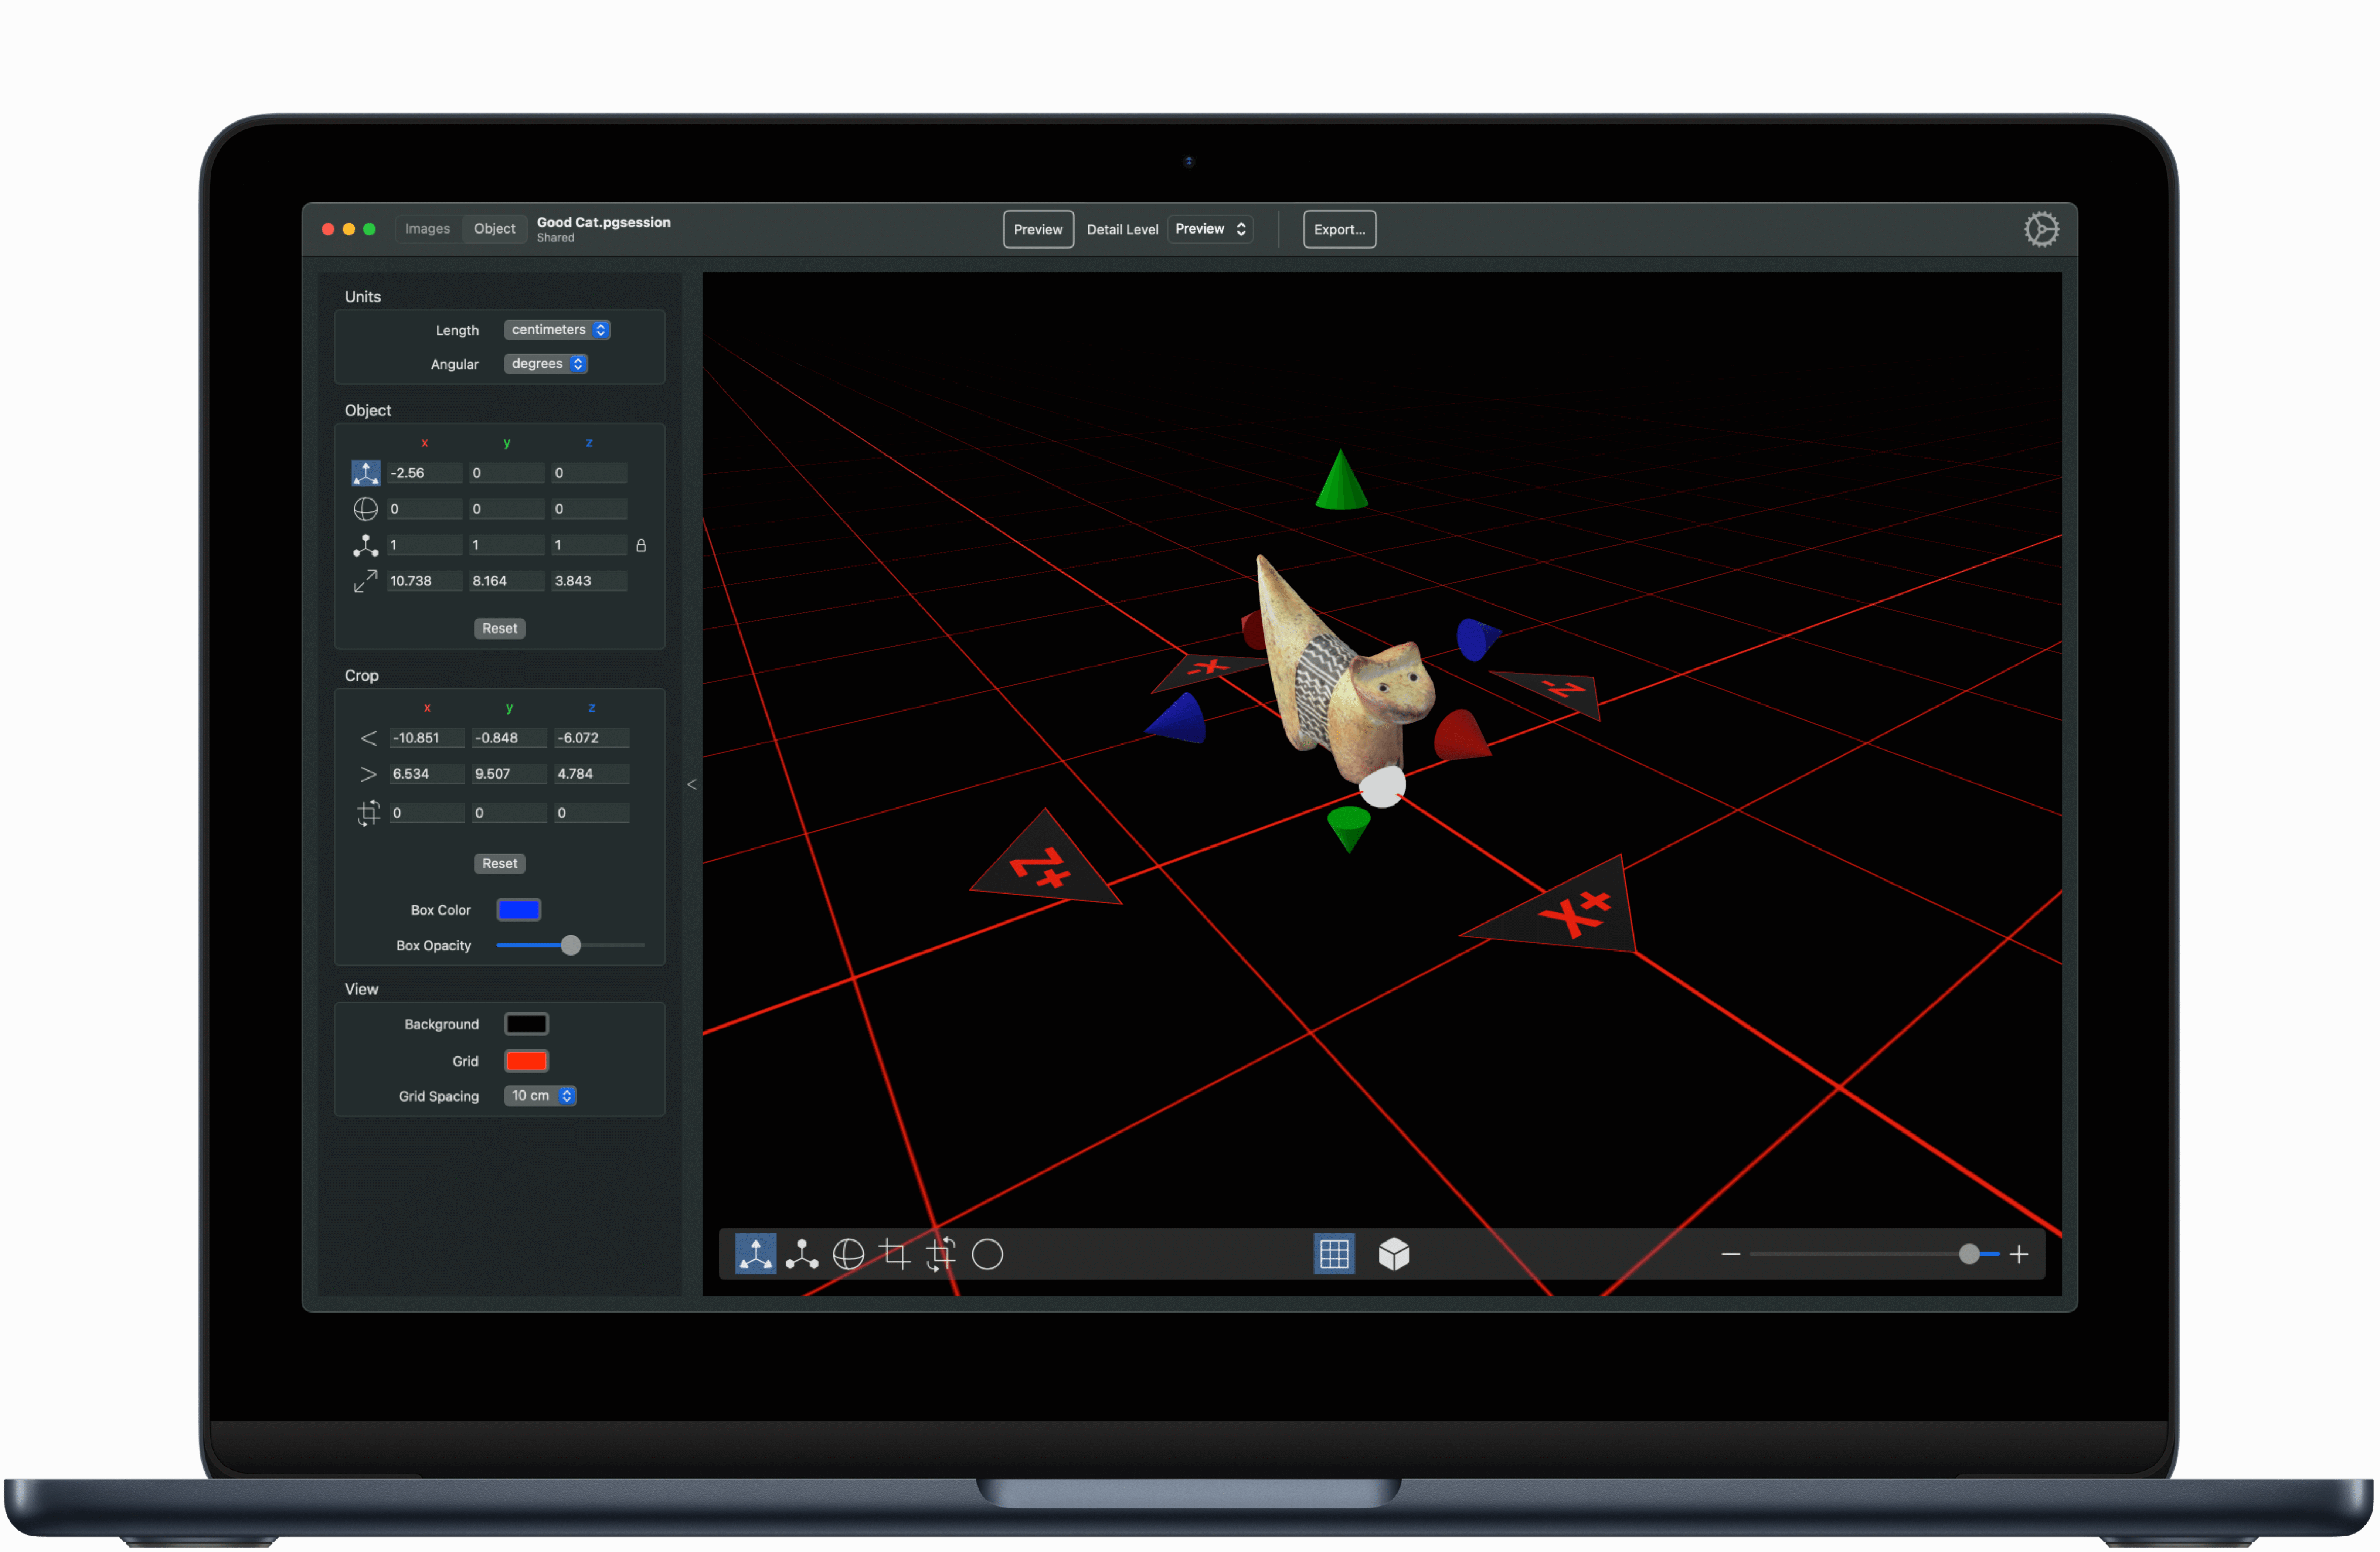Screen dimensions: 2380x1552
Task: Click the Object position x field -2.56
Action: (425, 473)
